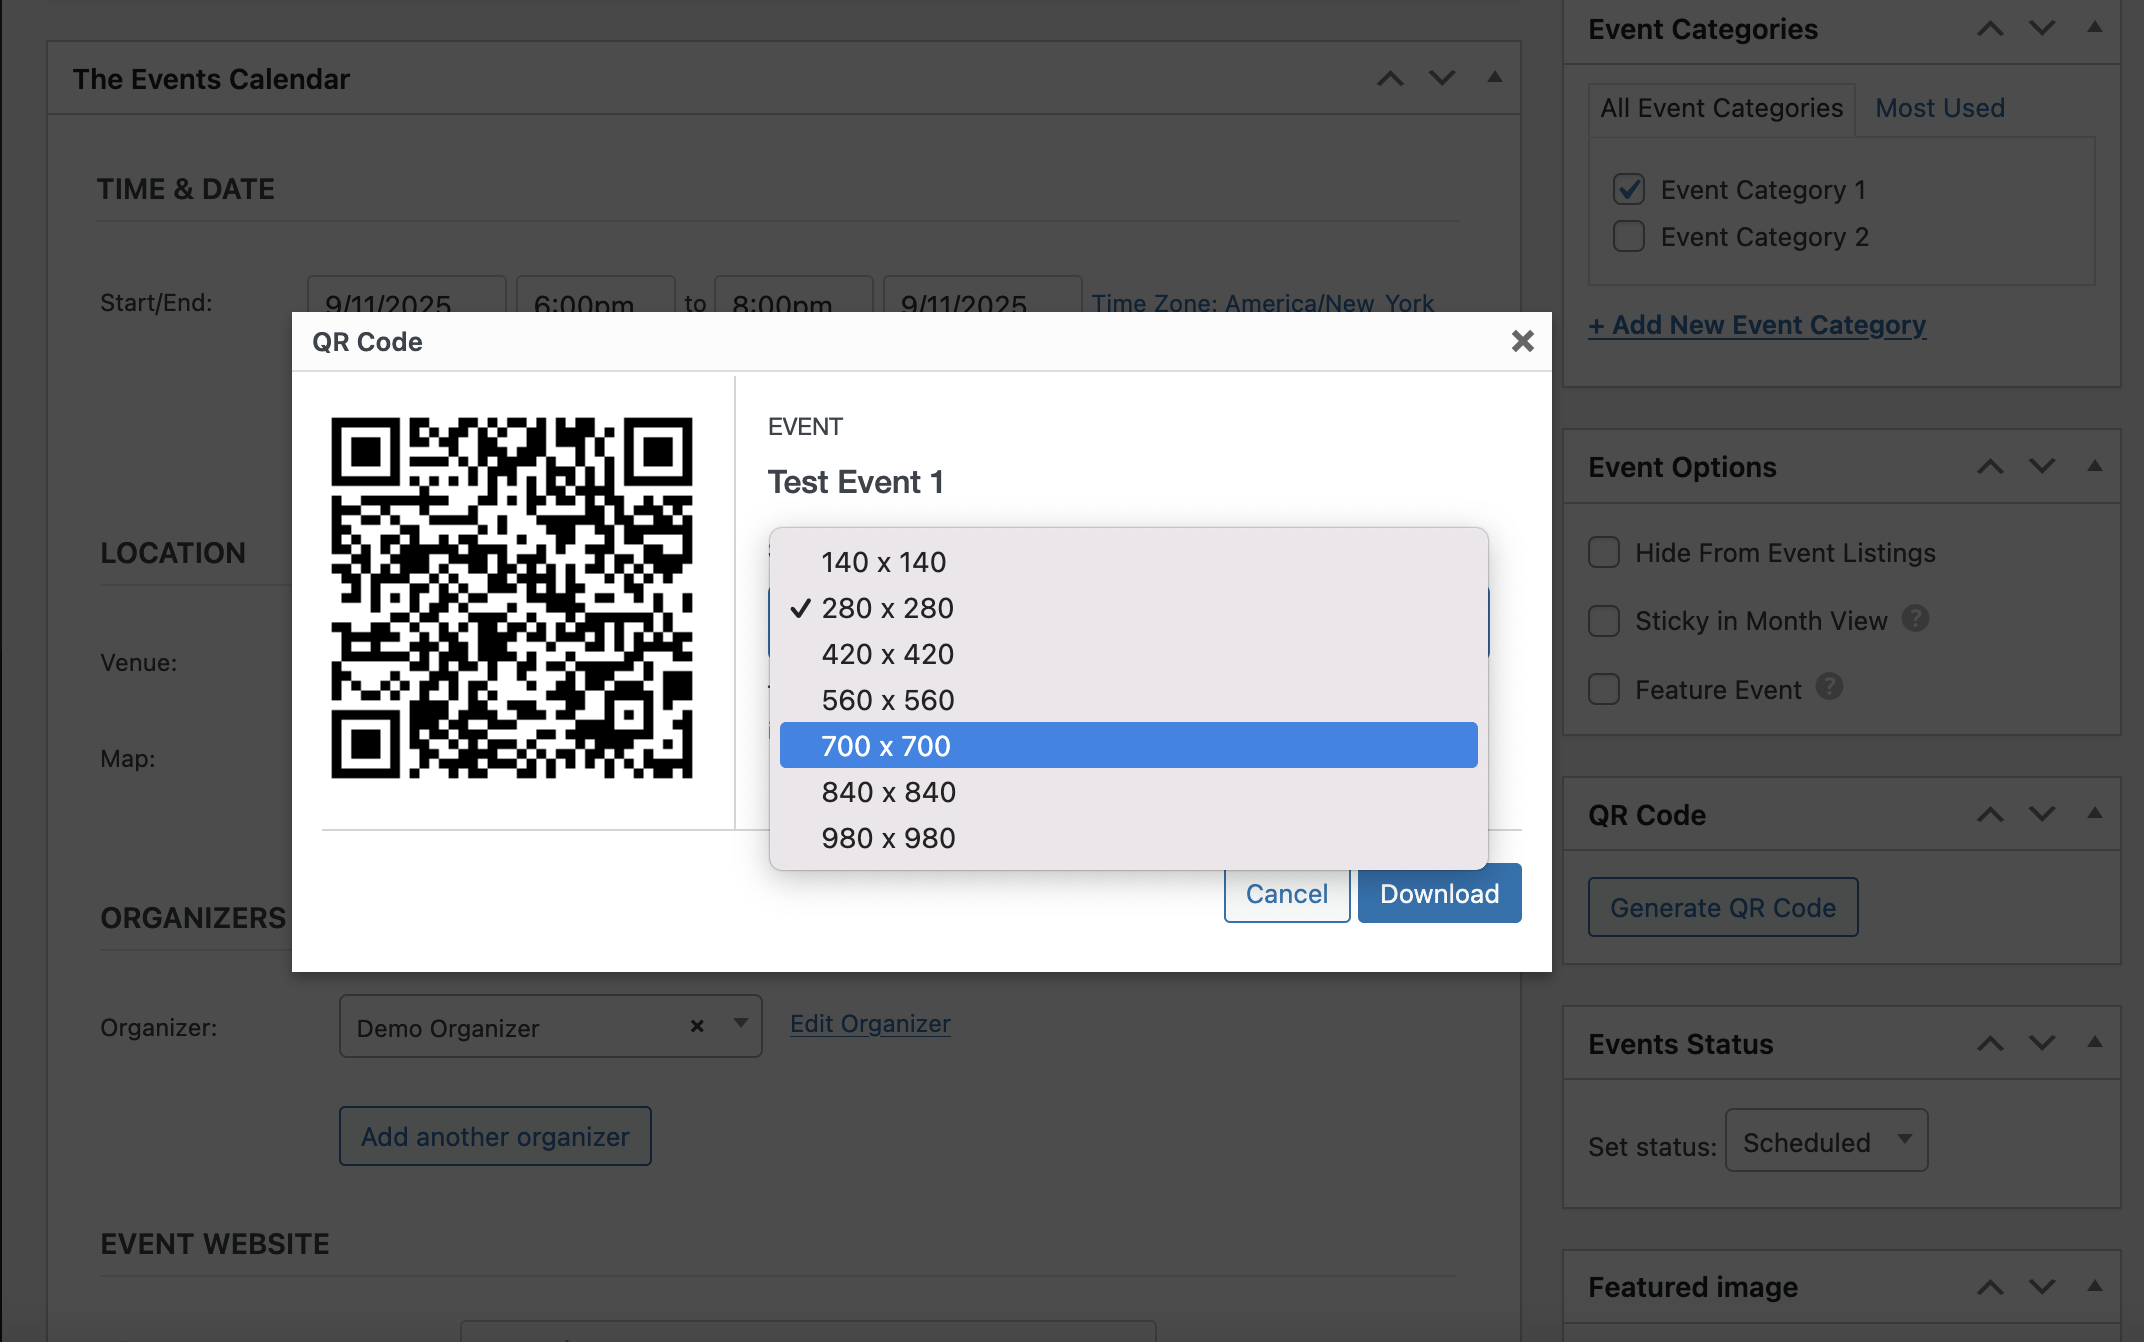Screen dimensions: 2144x1342
Task: Enable Hide From Event Listings
Action: pyautogui.click(x=1604, y=553)
